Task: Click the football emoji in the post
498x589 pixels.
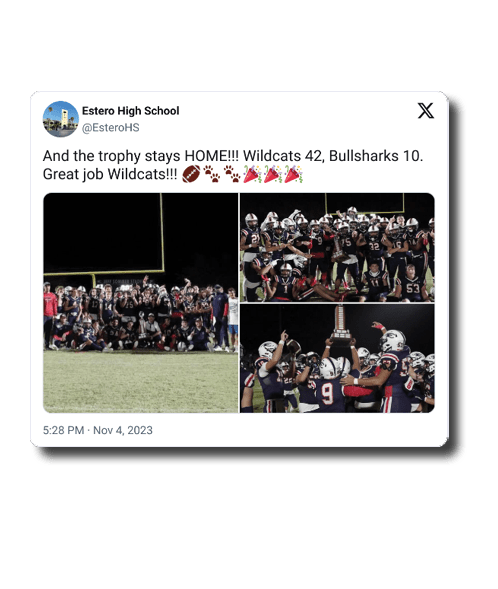Action: (191, 174)
